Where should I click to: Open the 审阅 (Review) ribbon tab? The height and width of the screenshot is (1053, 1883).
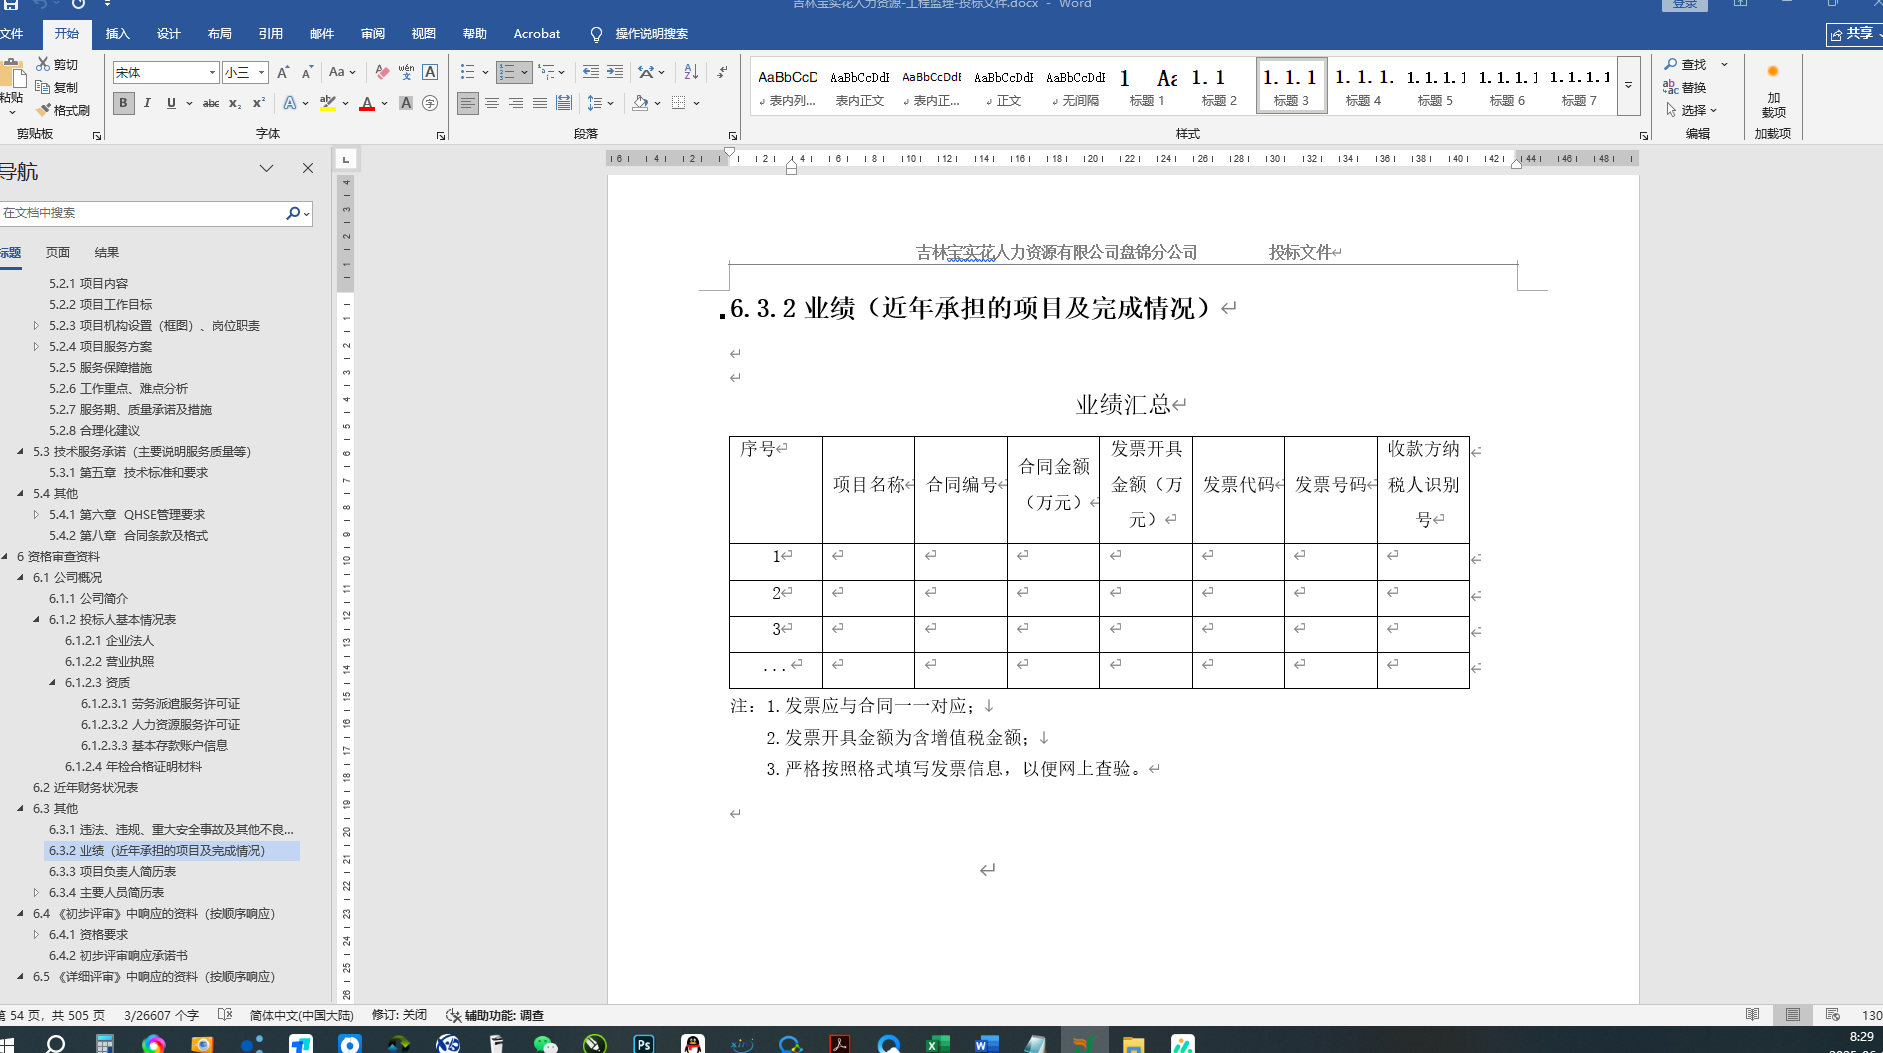(373, 34)
